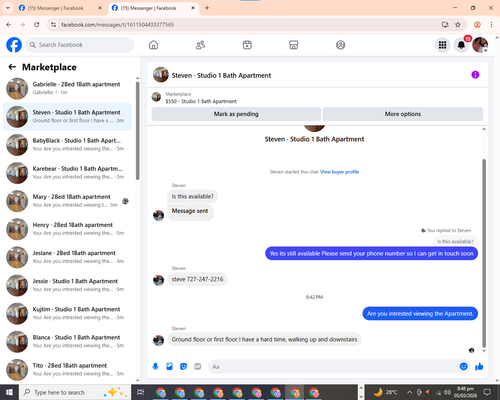Click More options button

tap(403, 114)
